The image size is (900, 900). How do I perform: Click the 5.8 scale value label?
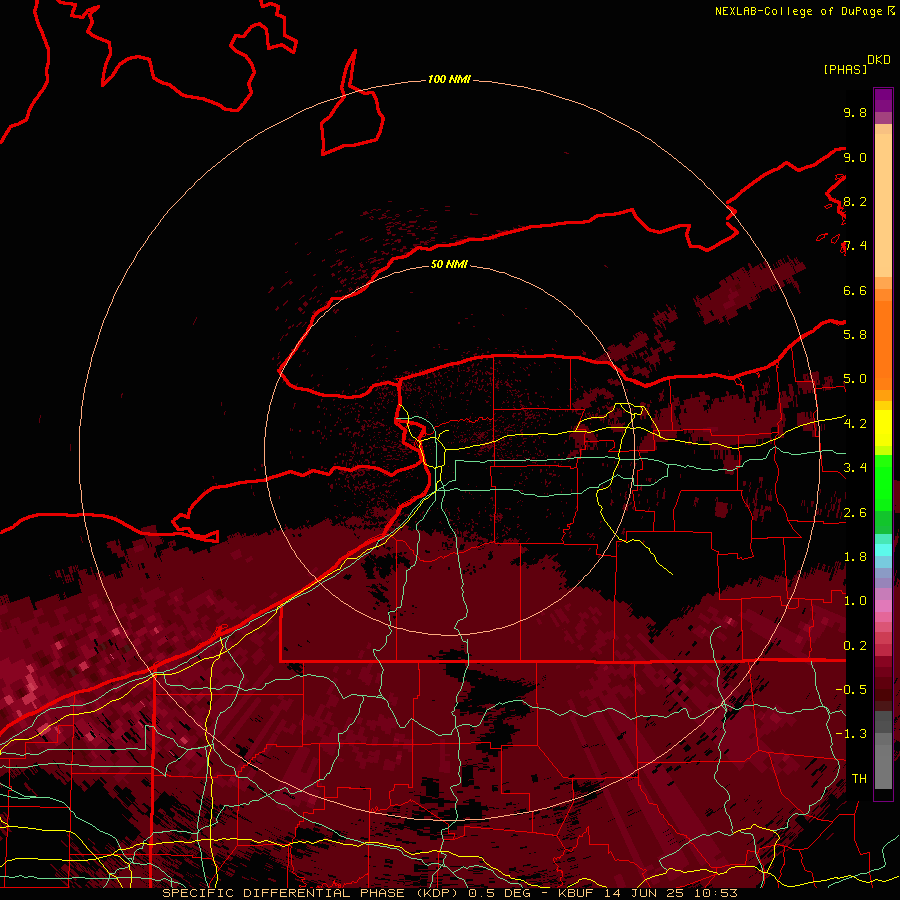pyautogui.click(x=855, y=335)
